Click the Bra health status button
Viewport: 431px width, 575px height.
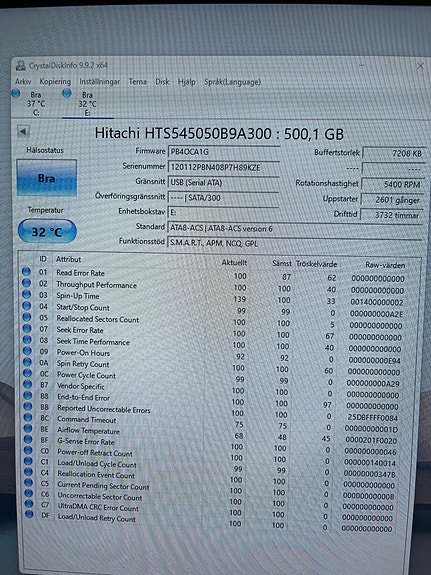point(47,178)
